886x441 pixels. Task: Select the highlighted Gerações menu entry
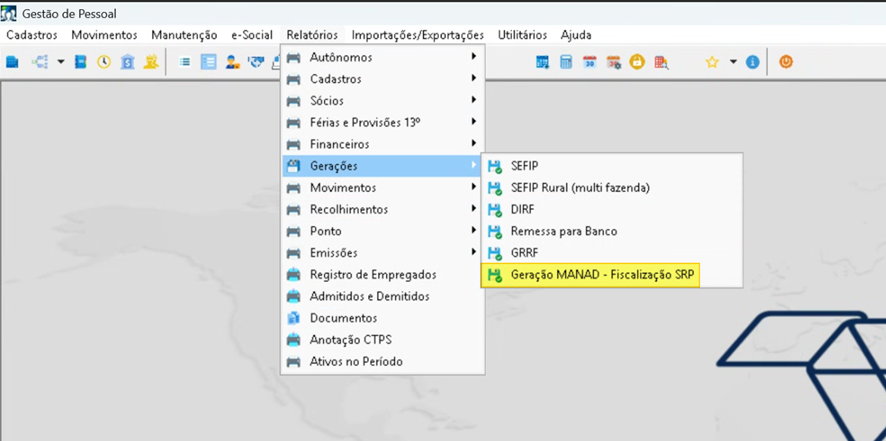[383, 166]
